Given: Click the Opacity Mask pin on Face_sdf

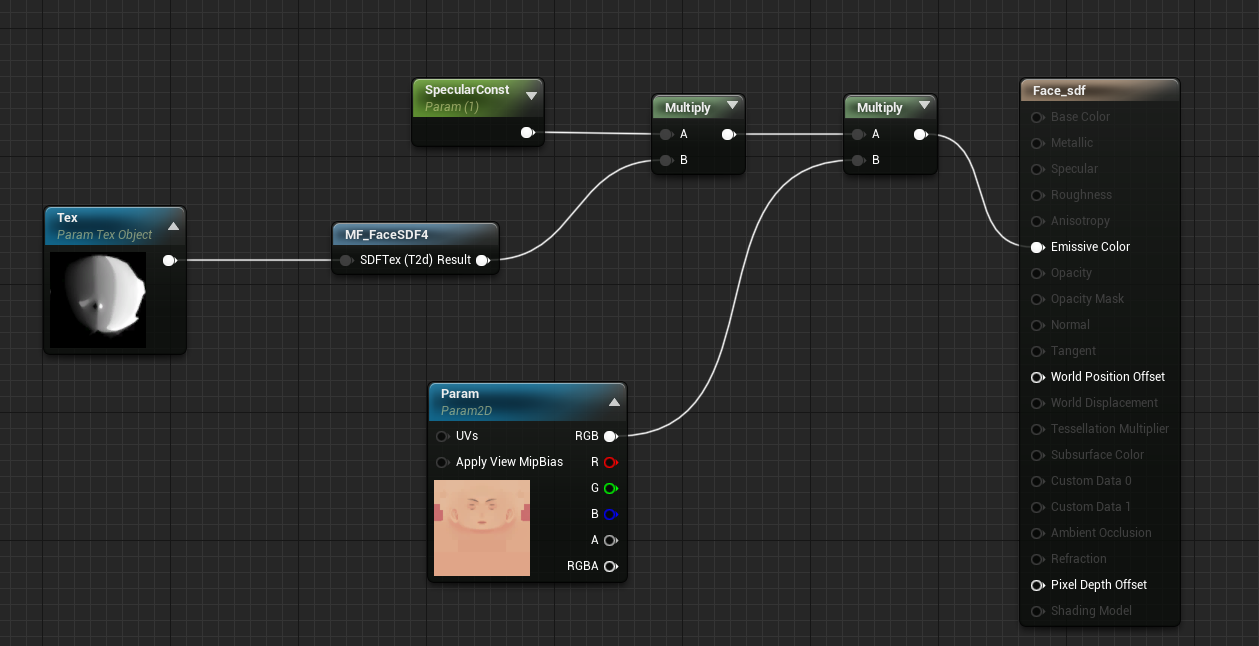Looking at the screenshot, I should pyautogui.click(x=1037, y=299).
